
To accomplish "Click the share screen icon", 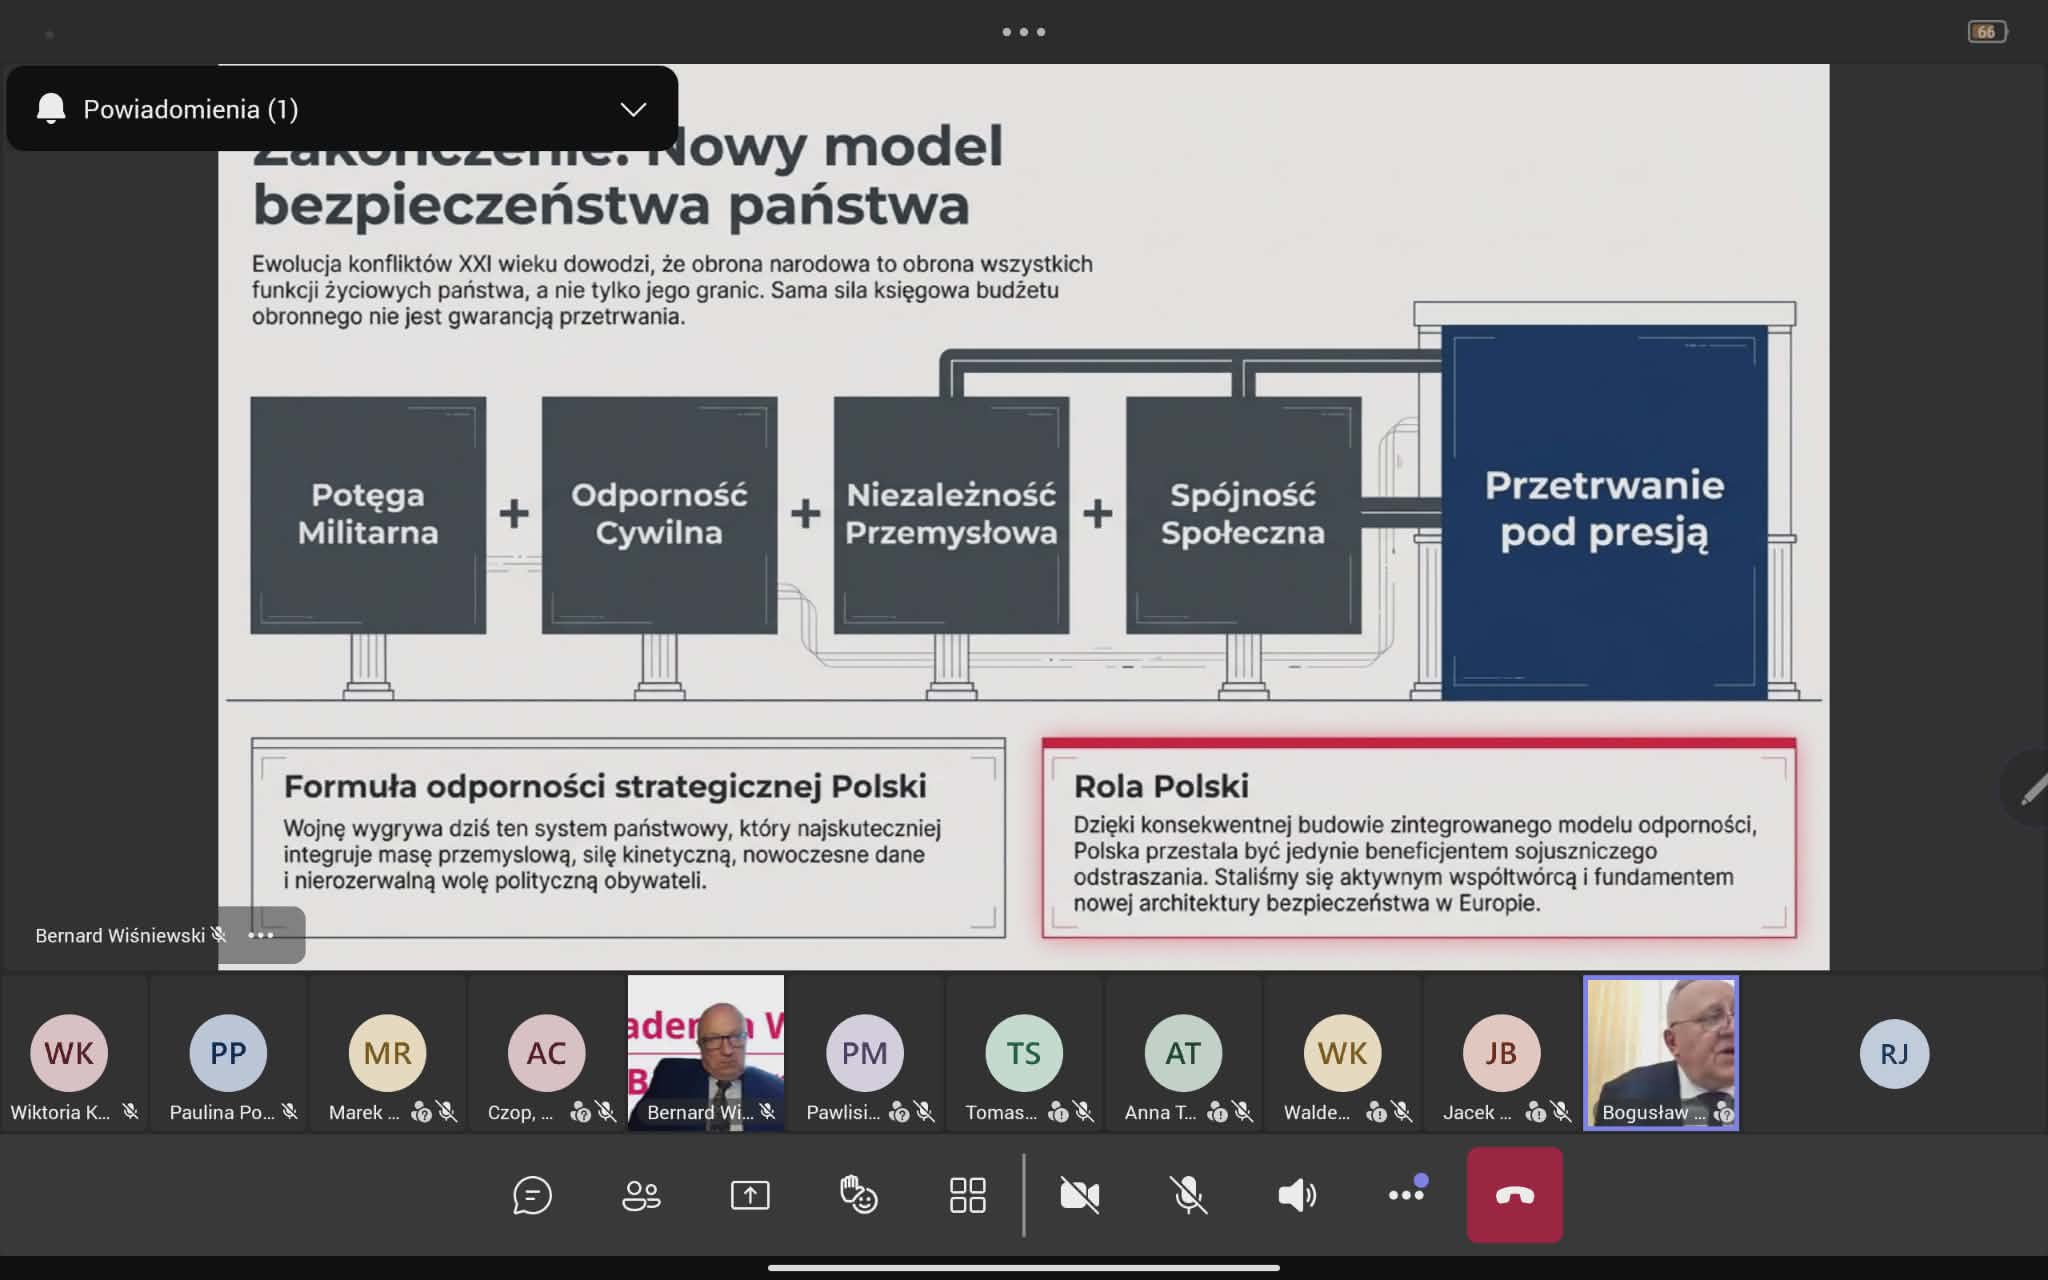I will pyautogui.click(x=750, y=1195).
